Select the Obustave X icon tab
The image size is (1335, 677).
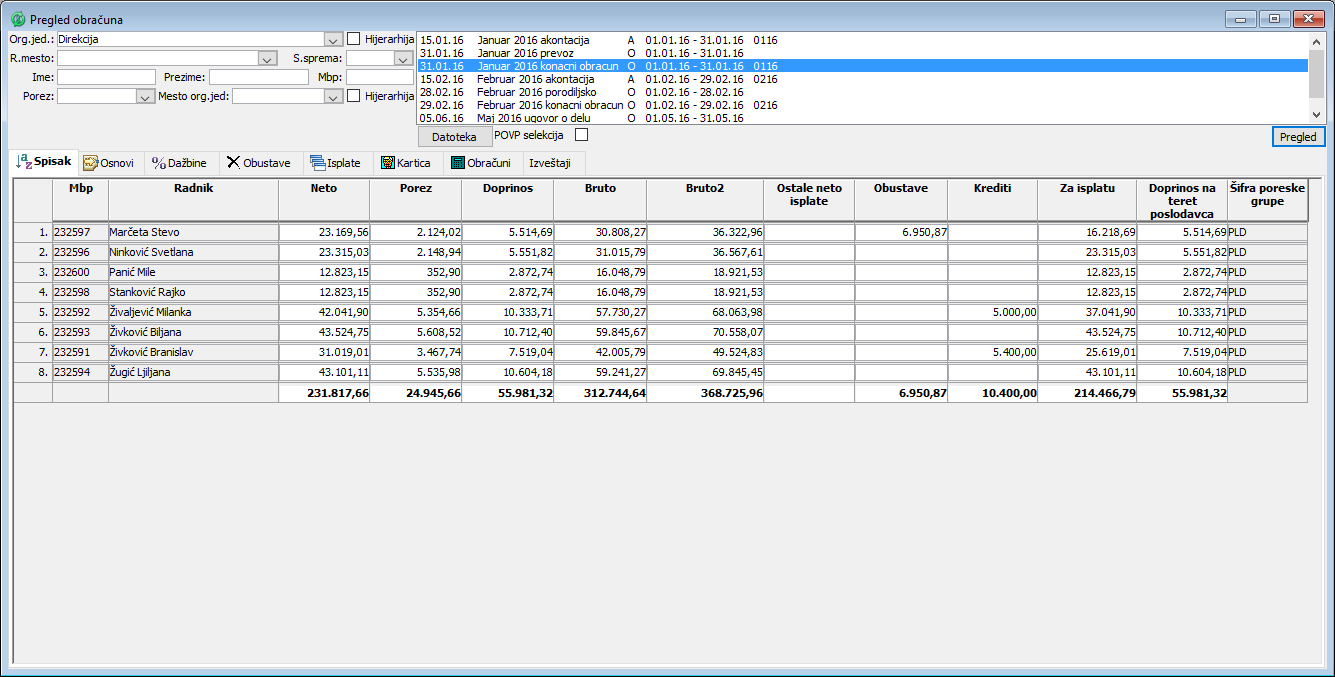233,163
